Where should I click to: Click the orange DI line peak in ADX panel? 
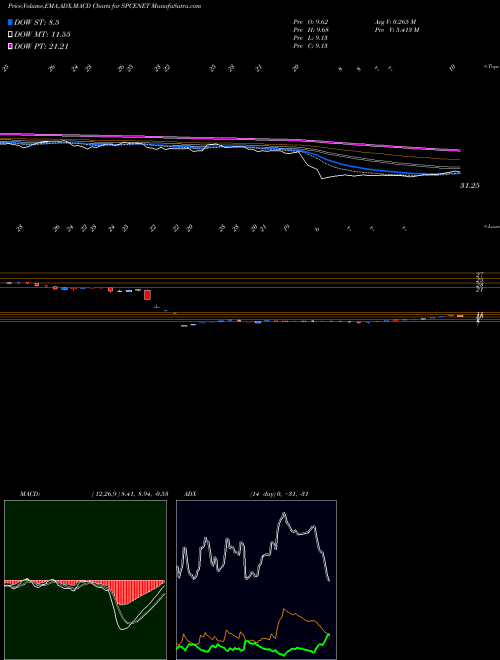pyautogui.click(x=284, y=609)
